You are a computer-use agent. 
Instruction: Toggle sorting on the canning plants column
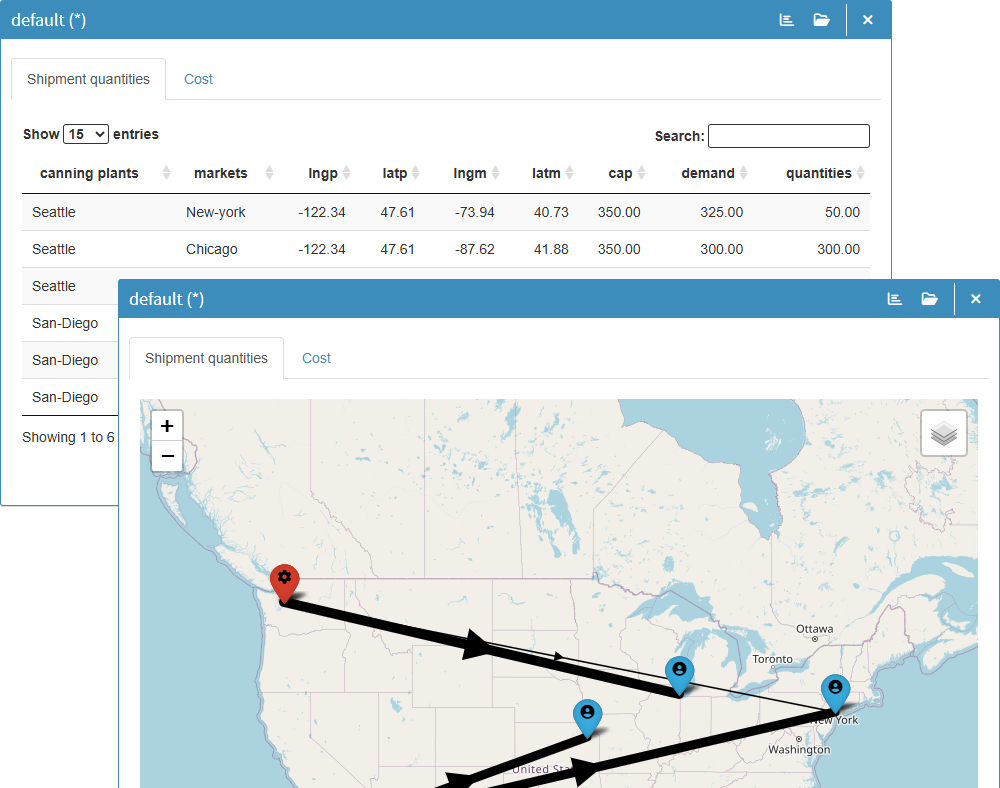tap(89, 172)
